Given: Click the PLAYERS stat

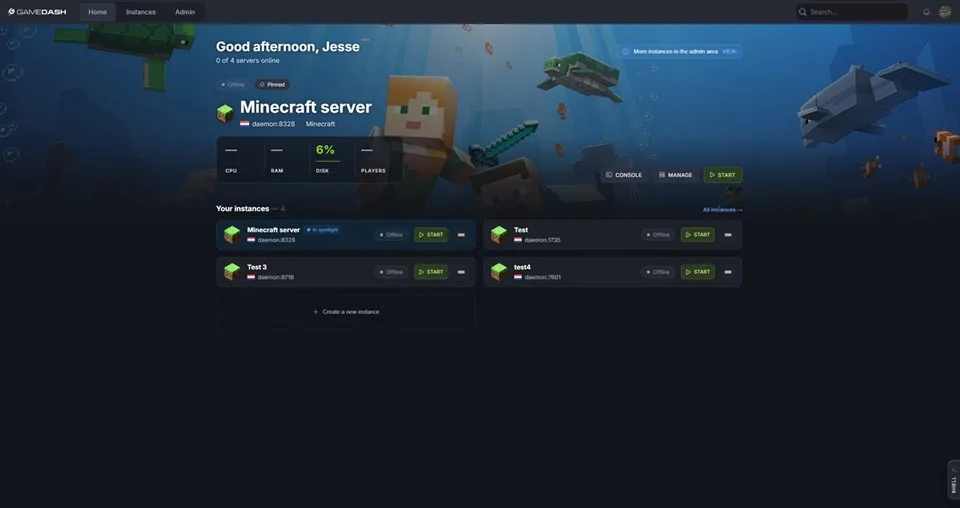Looking at the screenshot, I should (378, 159).
